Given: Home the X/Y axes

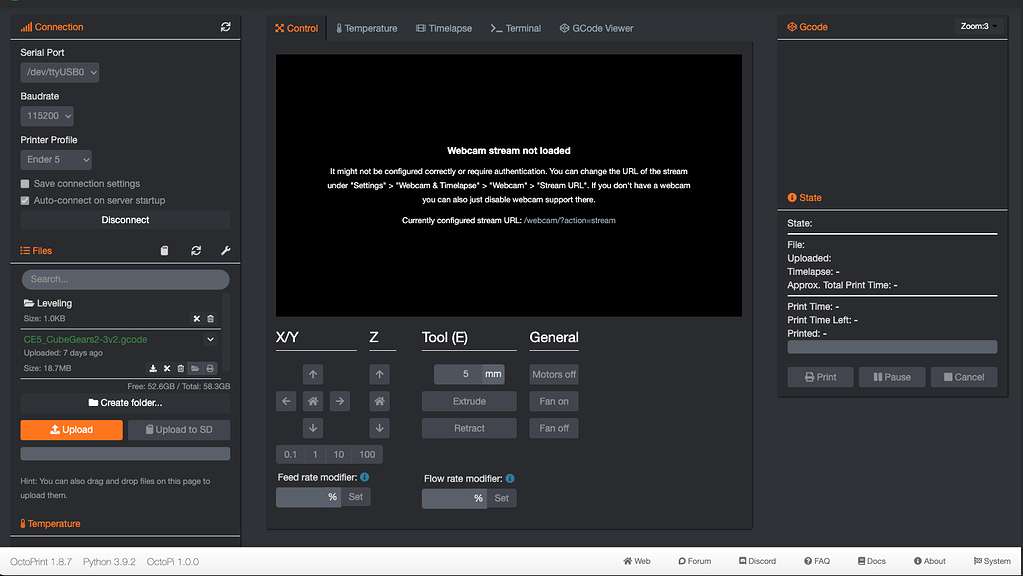Looking at the screenshot, I should tap(312, 401).
